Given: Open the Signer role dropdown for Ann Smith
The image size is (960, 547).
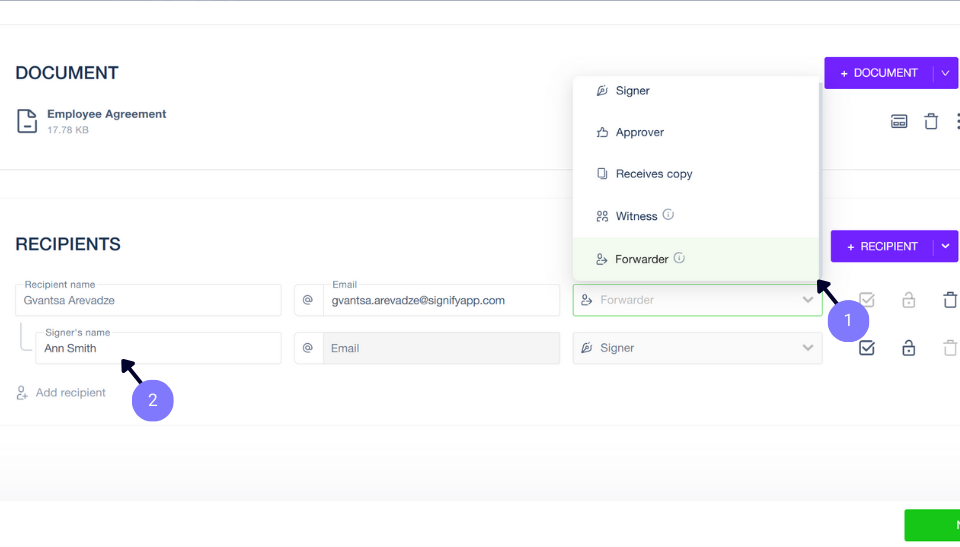Looking at the screenshot, I should coord(697,348).
